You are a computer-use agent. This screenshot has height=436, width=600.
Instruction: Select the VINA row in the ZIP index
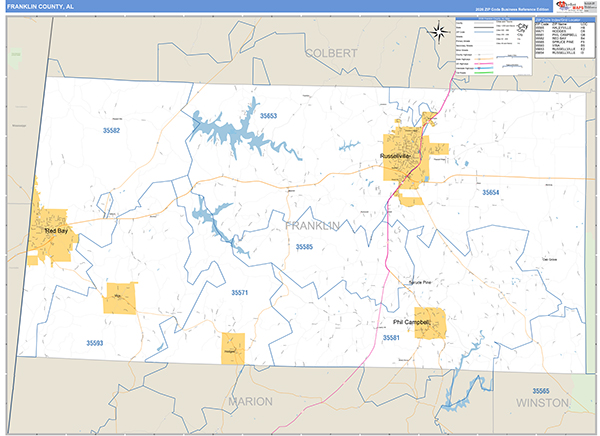561,46
